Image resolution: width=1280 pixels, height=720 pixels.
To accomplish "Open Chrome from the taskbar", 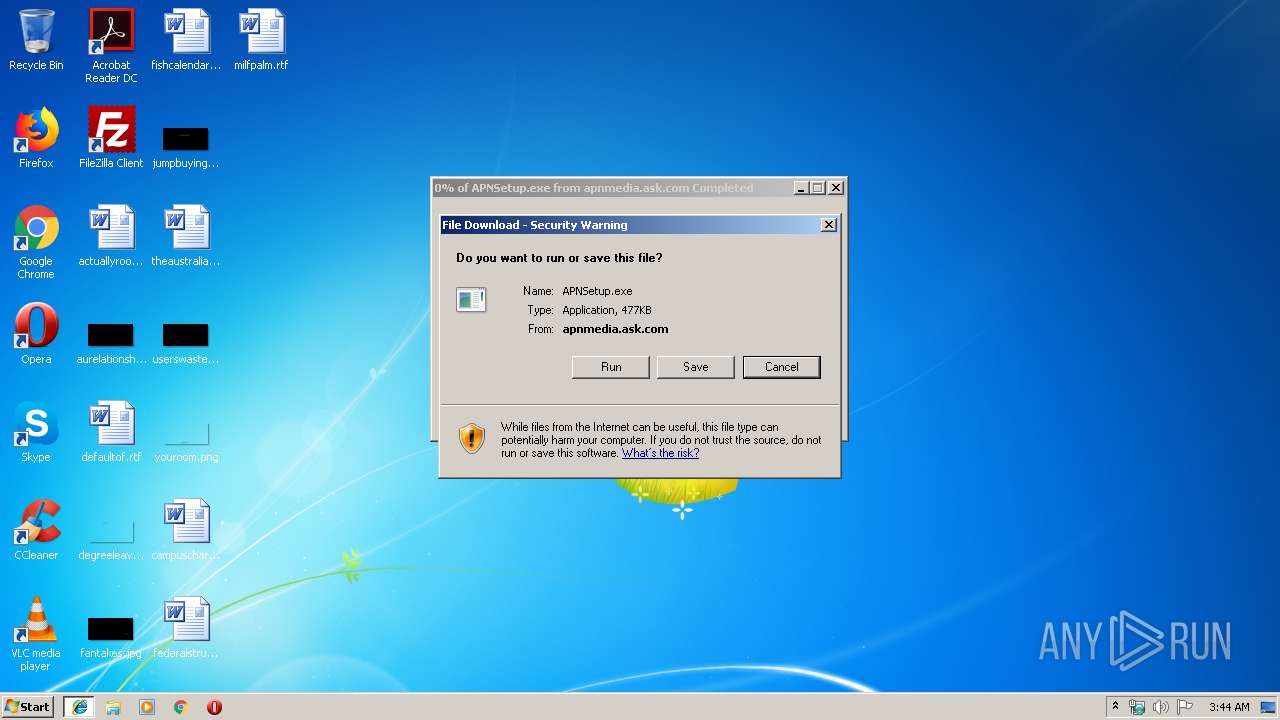I will point(180,707).
